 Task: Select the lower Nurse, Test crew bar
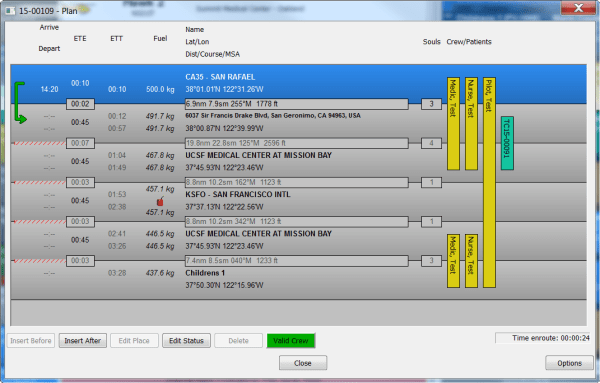click(471, 261)
